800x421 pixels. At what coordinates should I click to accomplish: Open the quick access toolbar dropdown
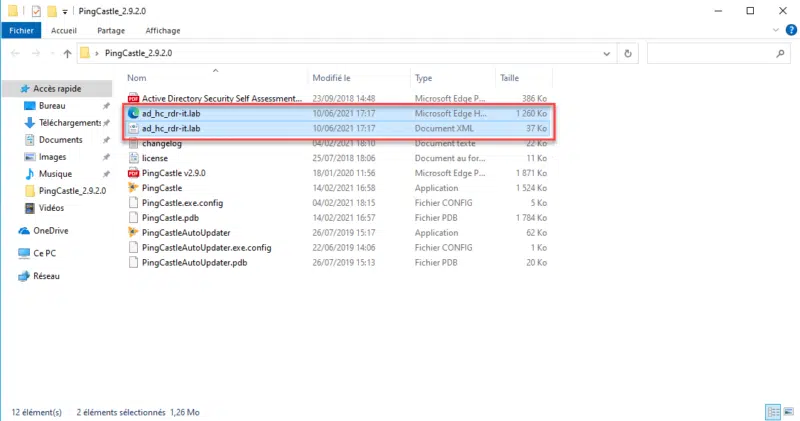pos(65,11)
